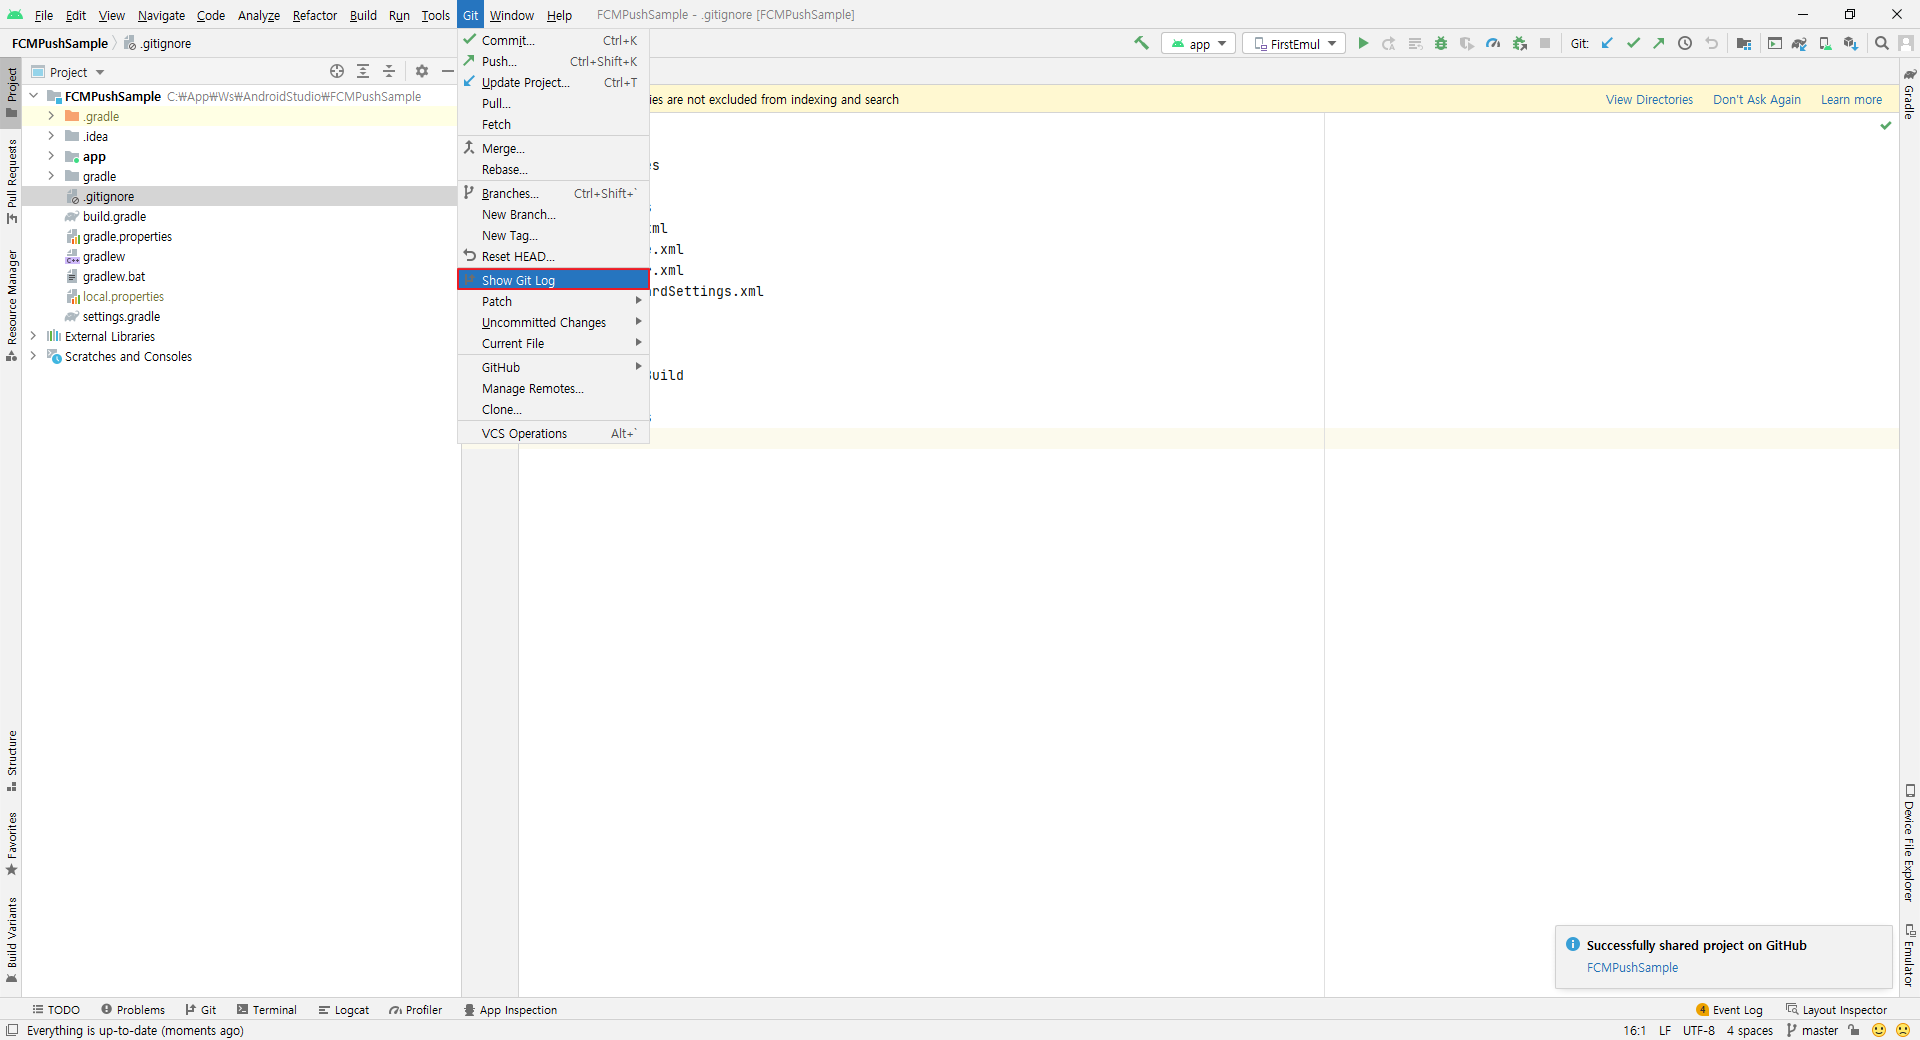Choose Push... from Git menu
1920x1040 pixels.
pyautogui.click(x=553, y=61)
